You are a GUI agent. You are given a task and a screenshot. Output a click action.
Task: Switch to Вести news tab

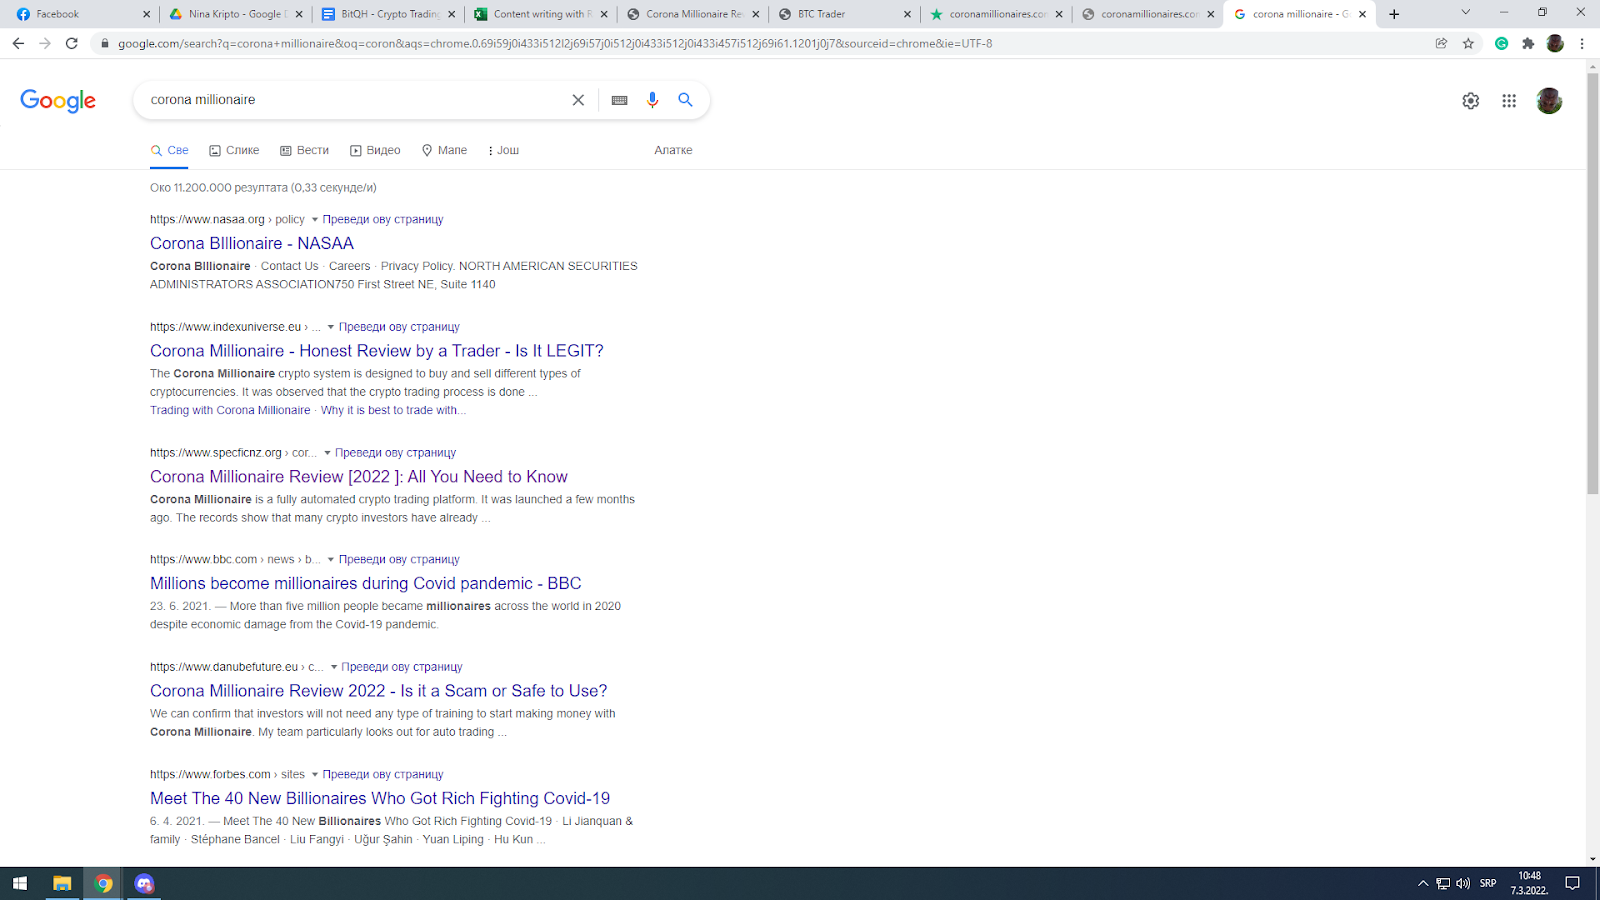(304, 150)
